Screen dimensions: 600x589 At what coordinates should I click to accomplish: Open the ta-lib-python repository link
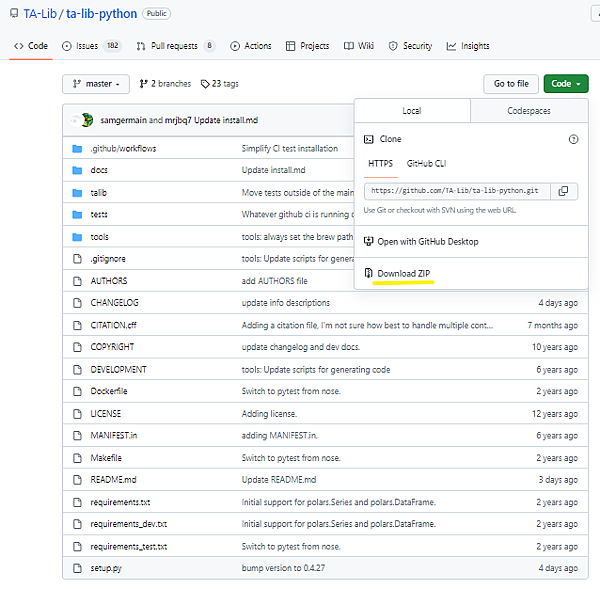pyautogui.click(x=101, y=14)
